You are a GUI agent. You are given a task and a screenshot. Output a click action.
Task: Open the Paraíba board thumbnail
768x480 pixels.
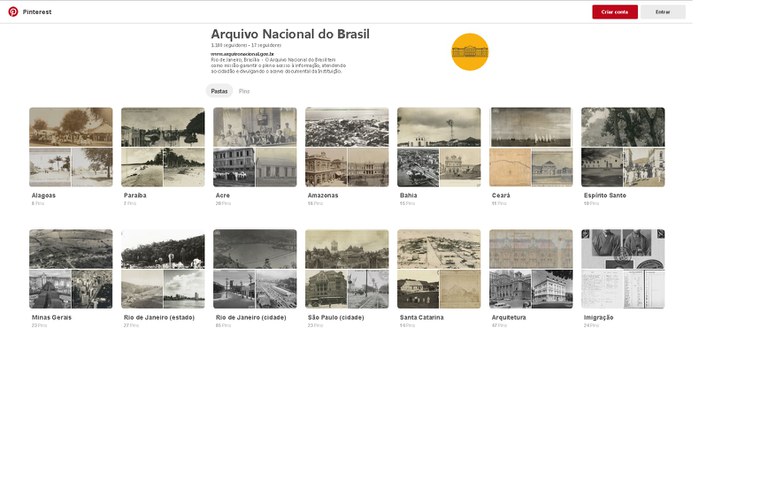click(163, 147)
